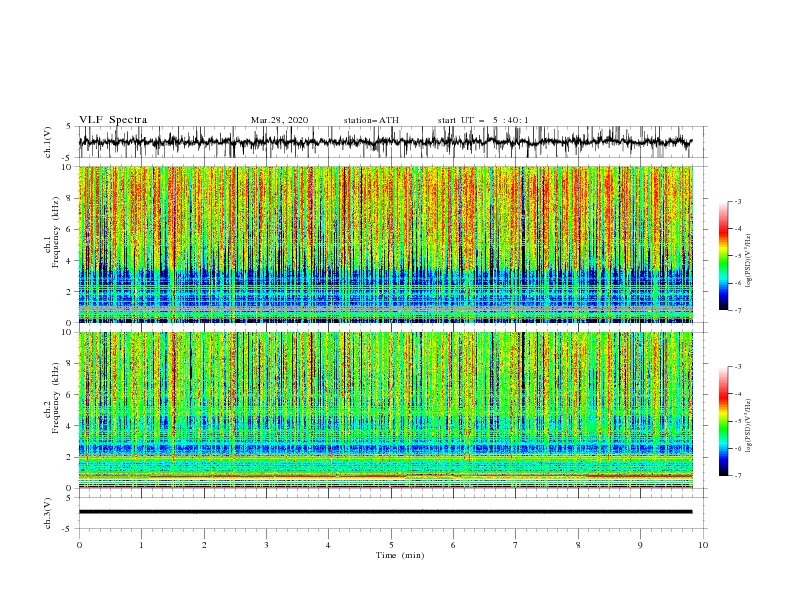Click the date 'Mar.28, 2020'
Screen dimensions: 792x612
coord(279,120)
